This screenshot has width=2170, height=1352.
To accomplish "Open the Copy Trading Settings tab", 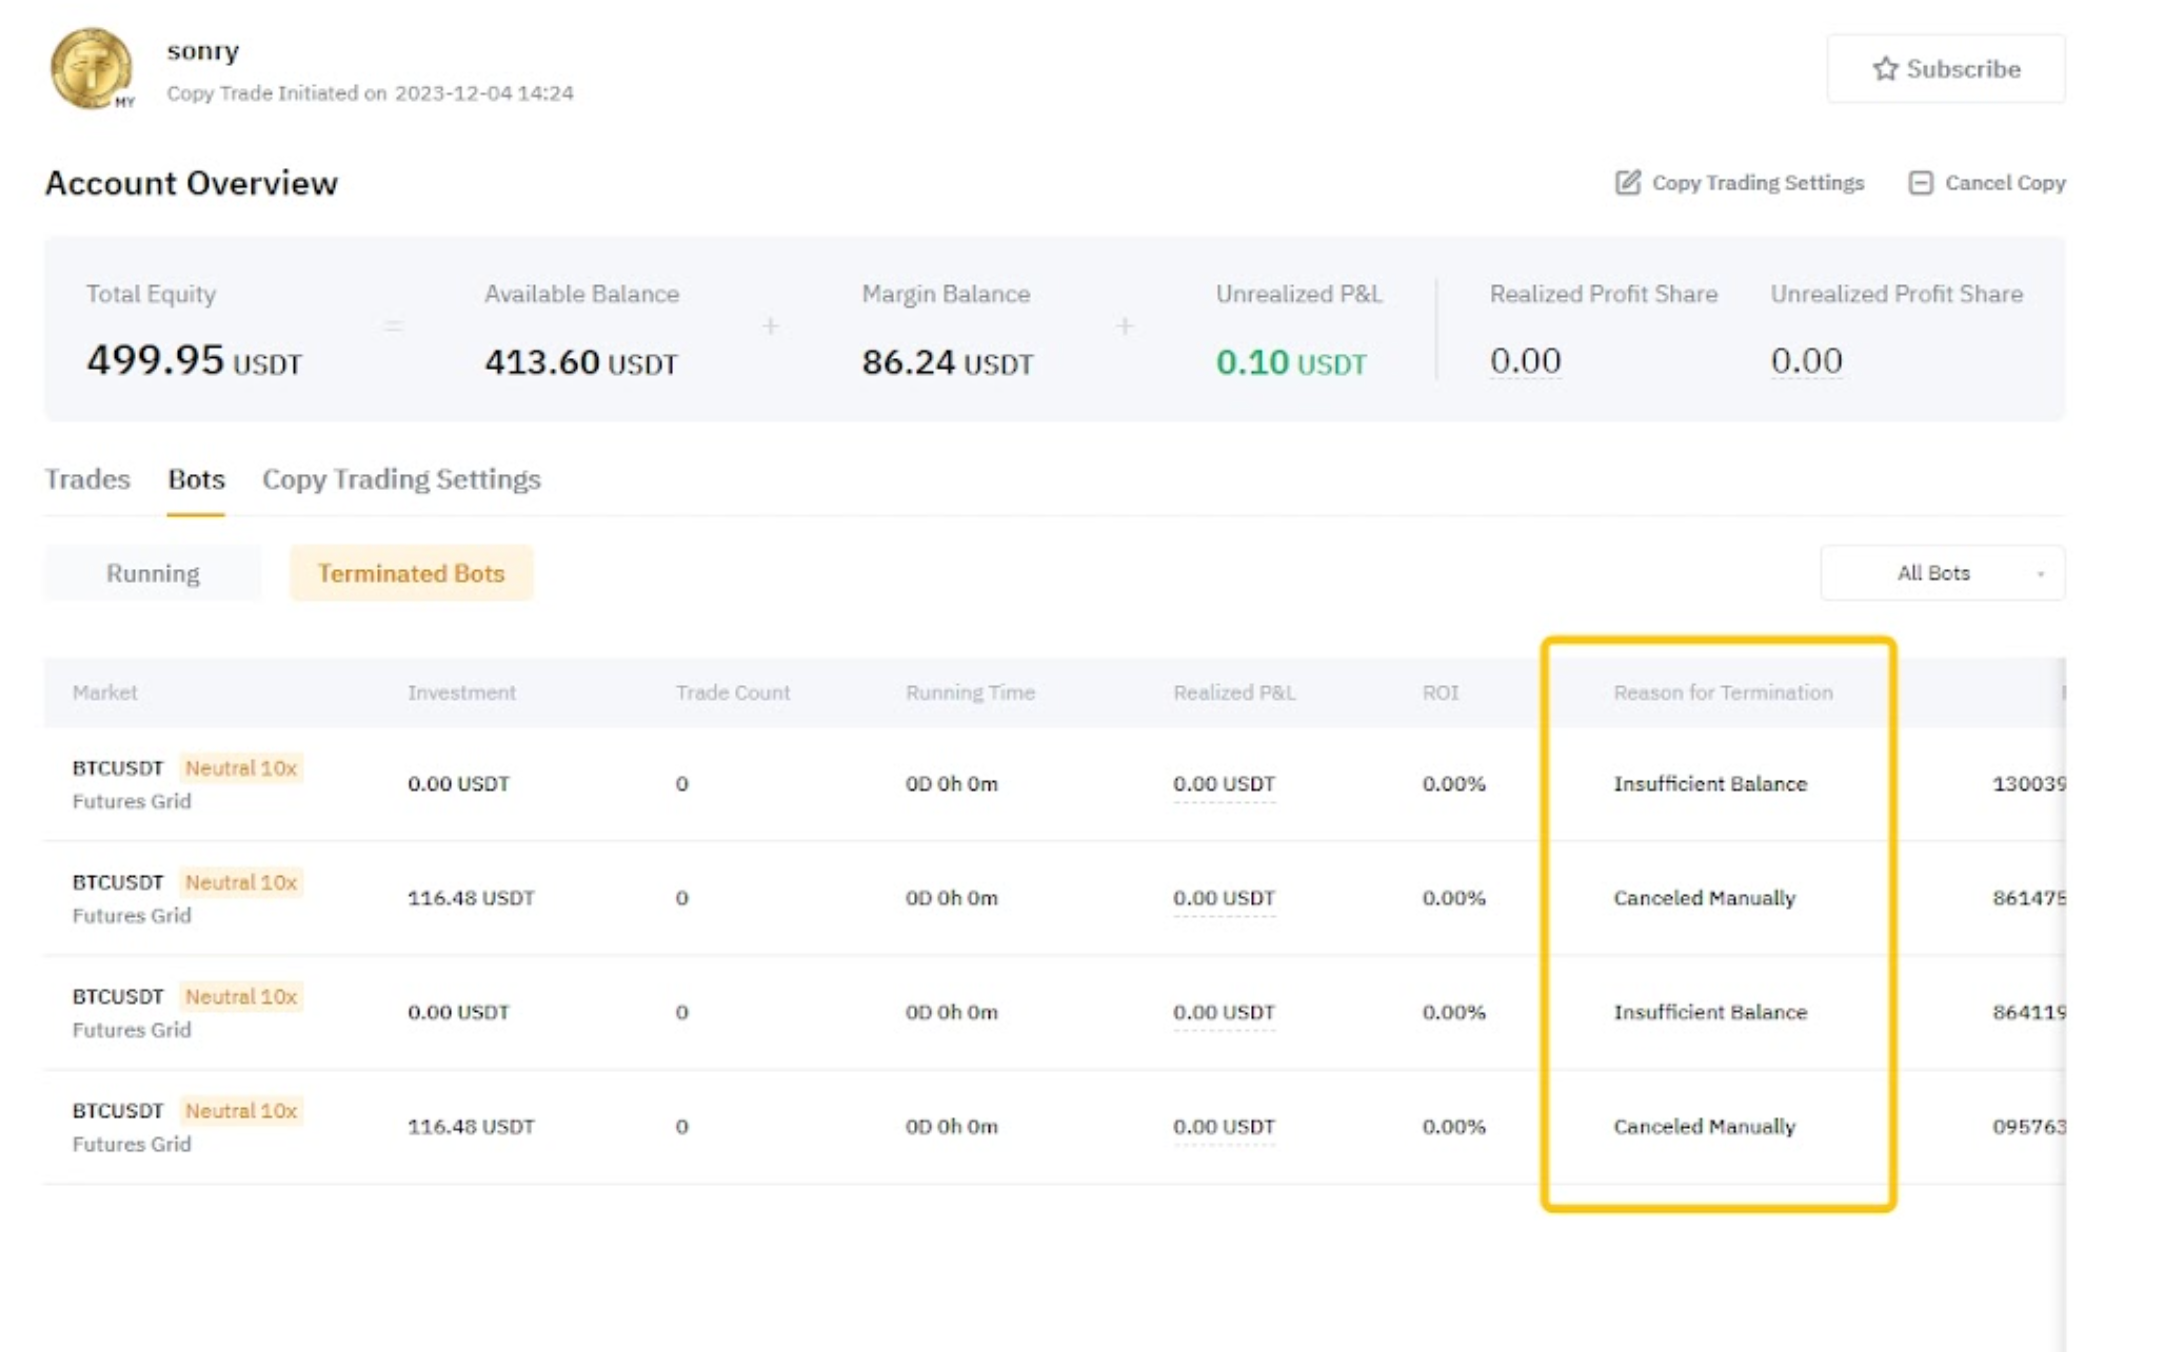I will point(401,479).
